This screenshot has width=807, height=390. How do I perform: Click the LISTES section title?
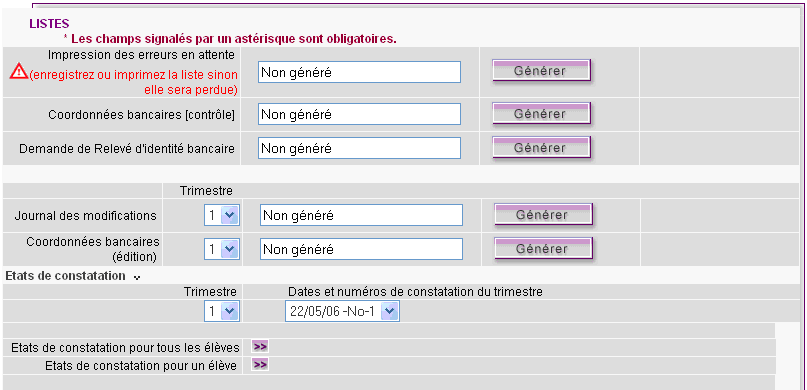click(x=49, y=23)
